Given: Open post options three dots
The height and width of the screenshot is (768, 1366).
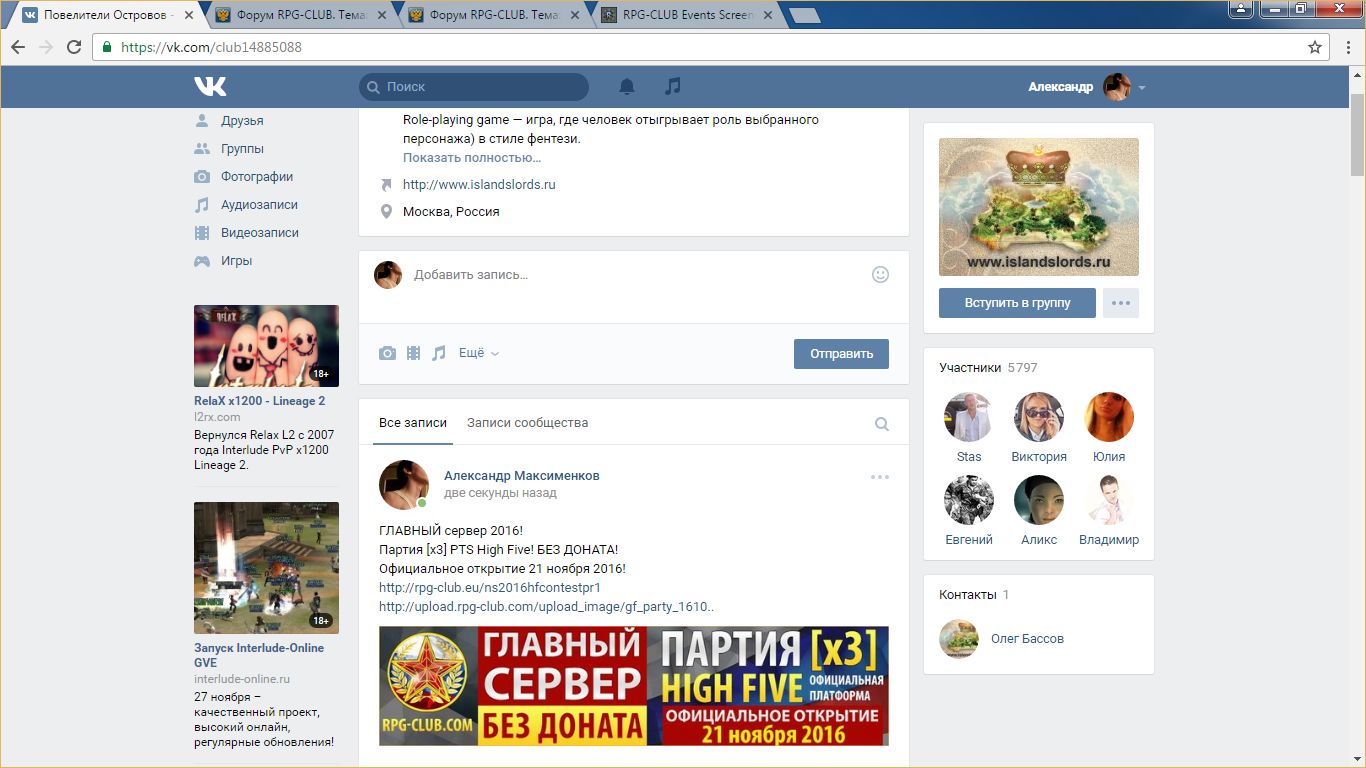Looking at the screenshot, I should point(880,477).
